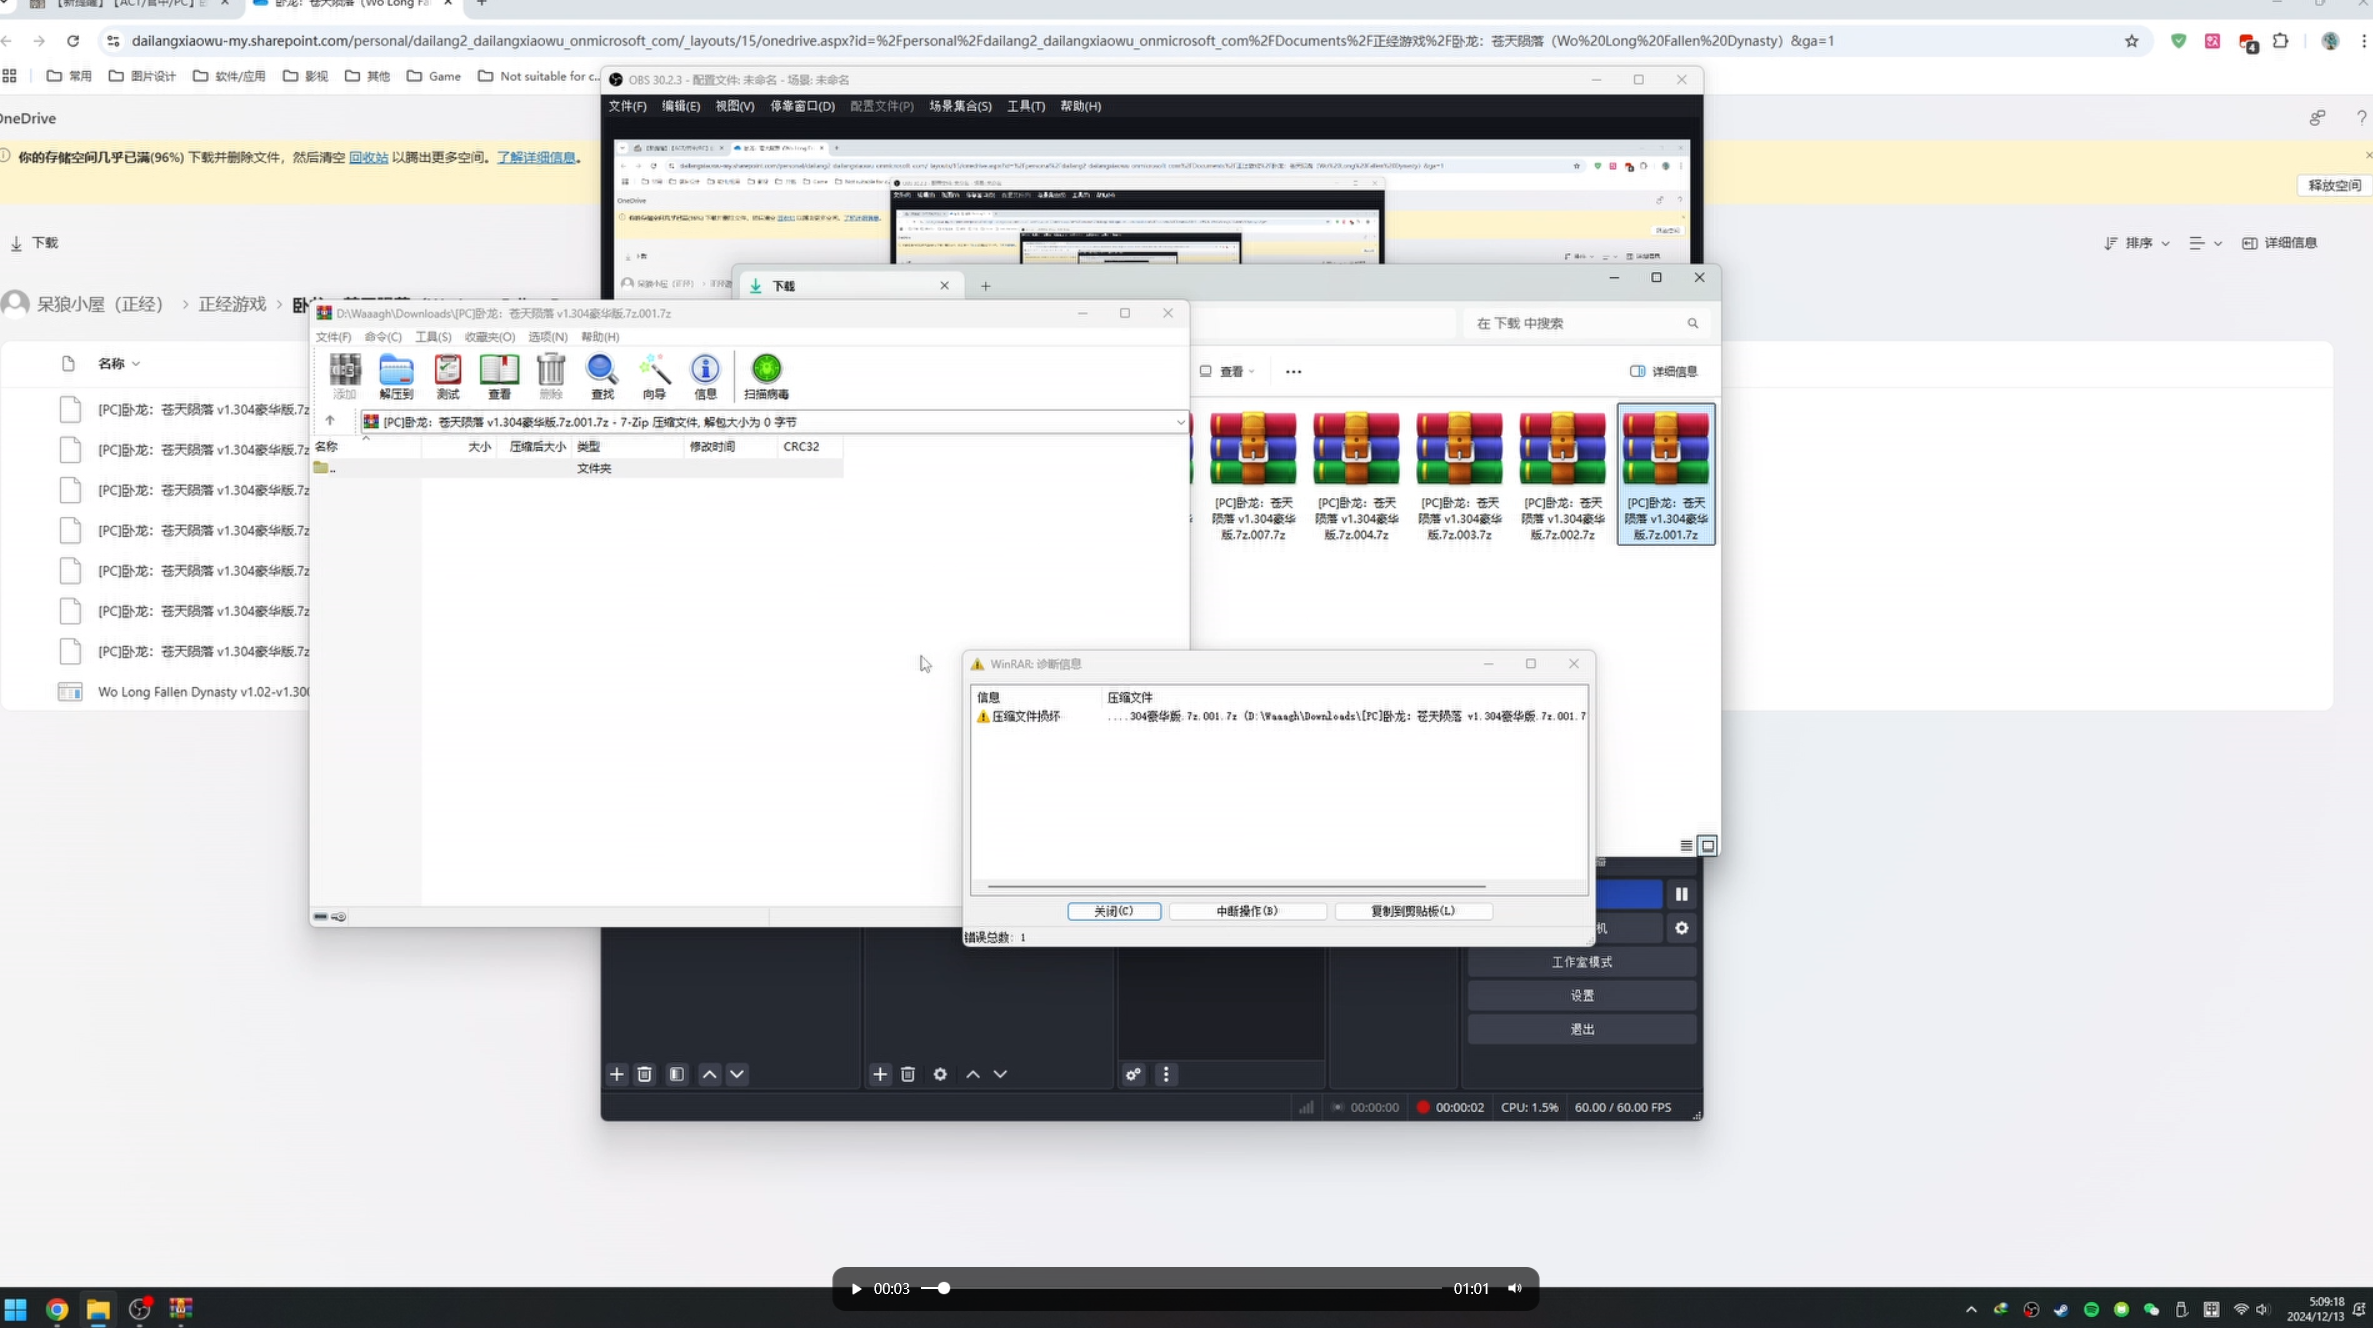The height and width of the screenshot is (1328, 2373).
Task: Open OBS Edit (编辑) menu
Action: [681, 106]
